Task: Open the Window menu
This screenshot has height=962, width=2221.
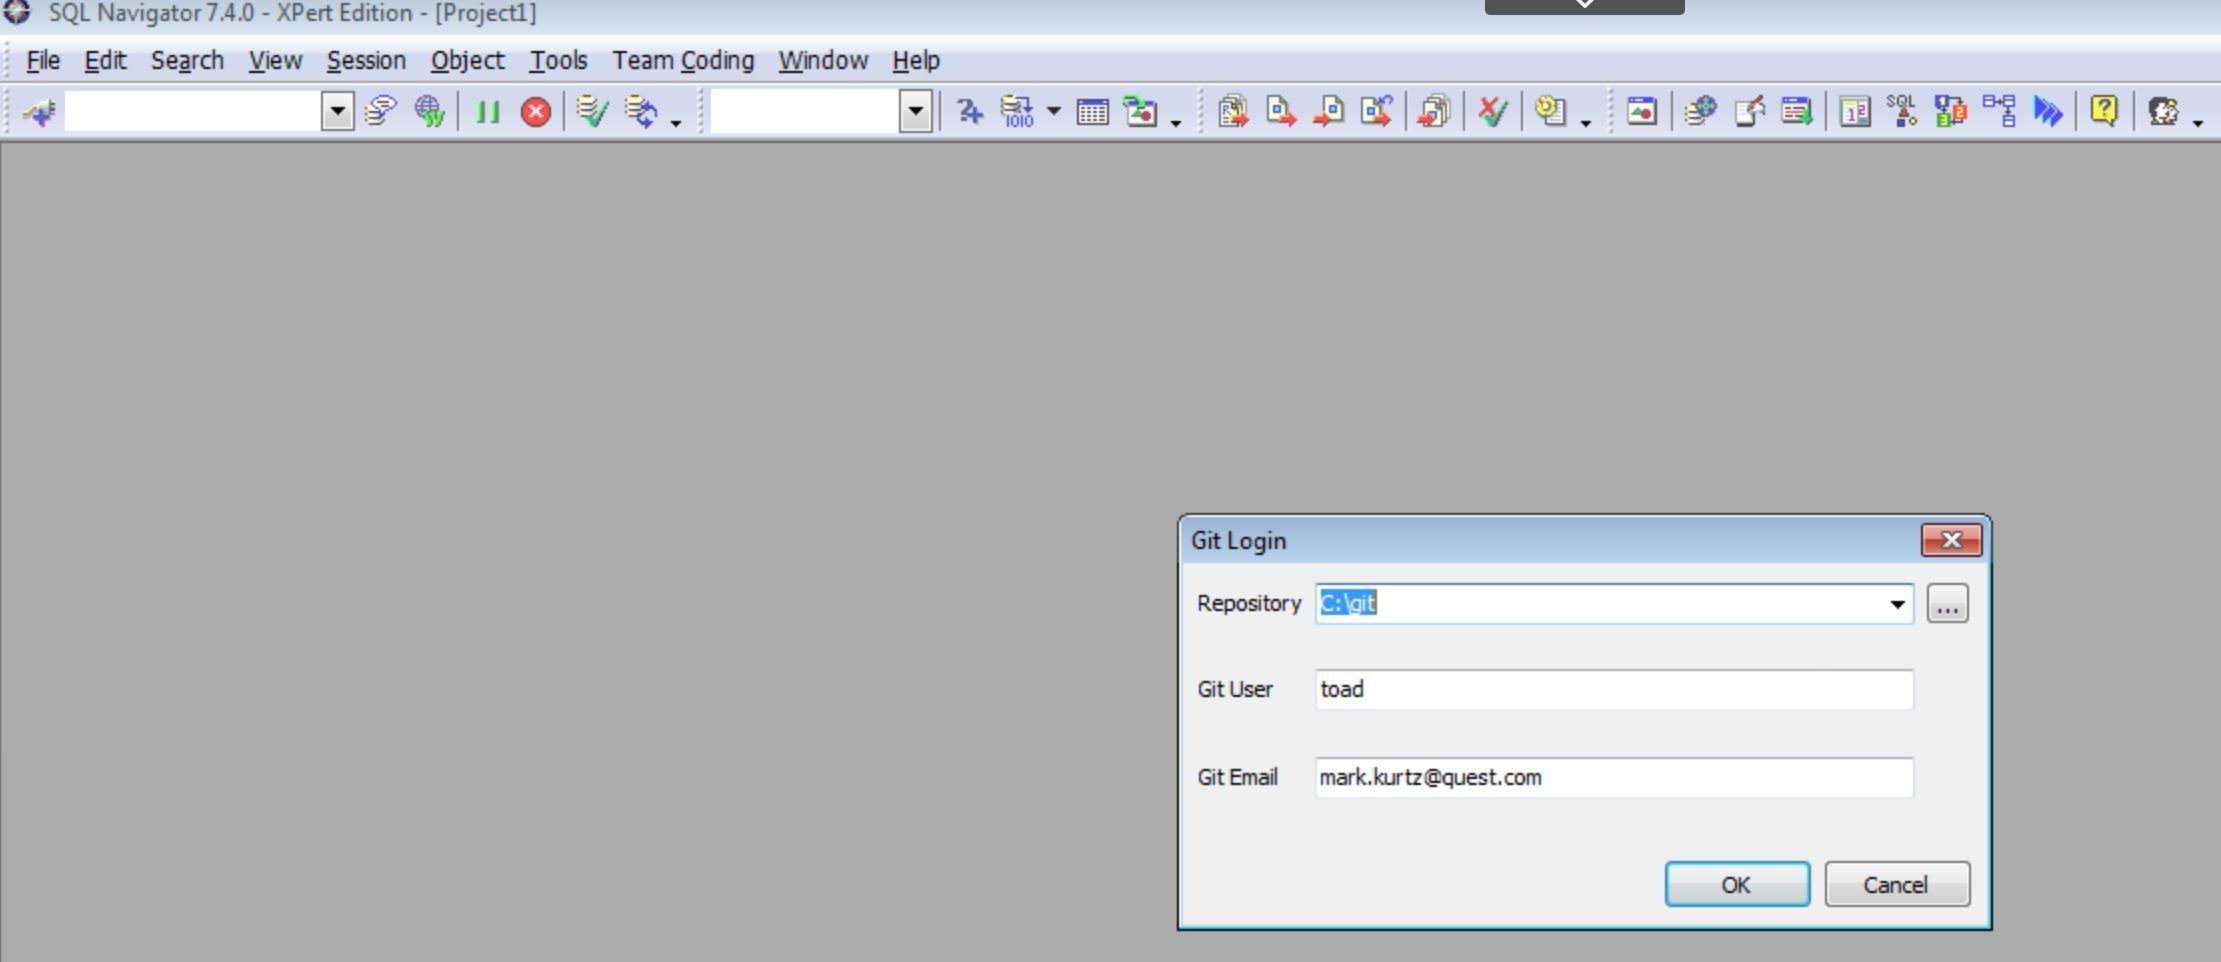Action: point(823,61)
